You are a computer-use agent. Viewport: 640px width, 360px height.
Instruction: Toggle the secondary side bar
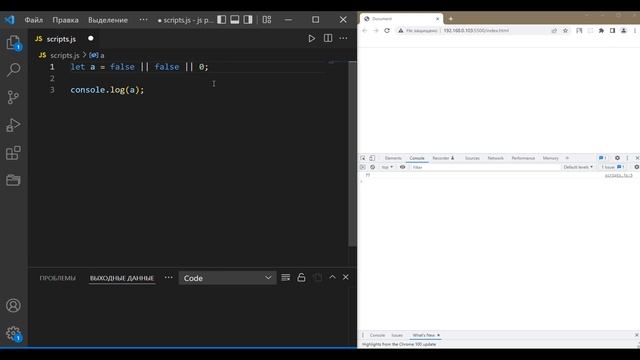(248, 20)
